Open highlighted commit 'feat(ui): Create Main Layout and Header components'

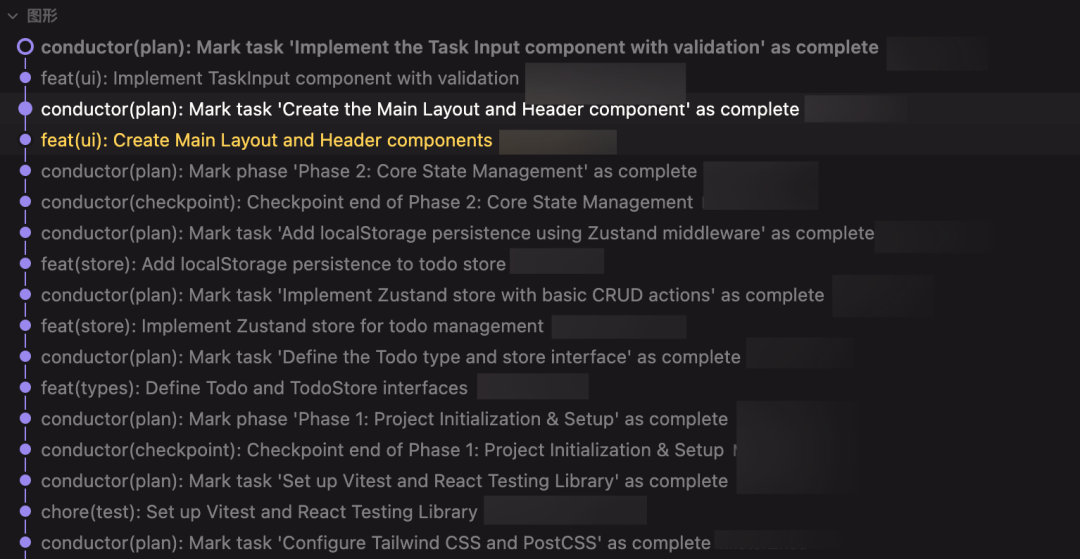267,140
